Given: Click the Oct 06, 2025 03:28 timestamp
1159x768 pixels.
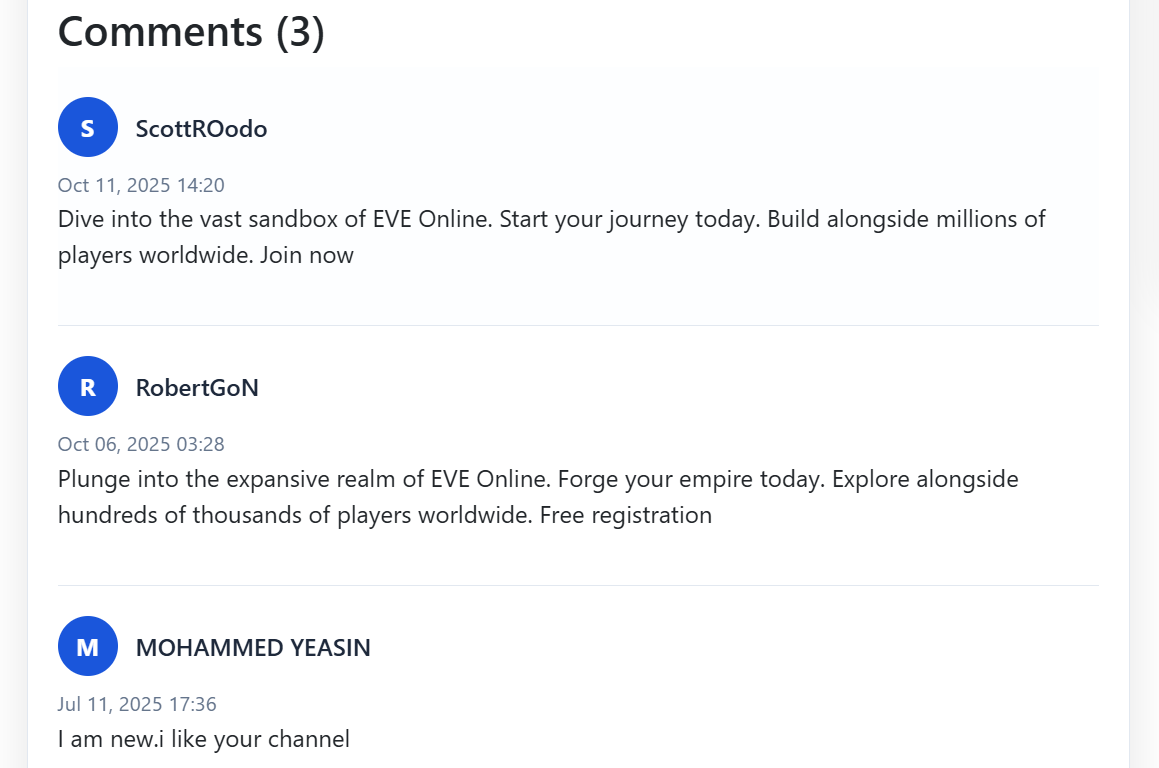Looking at the screenshot, I should click(141, 444).
